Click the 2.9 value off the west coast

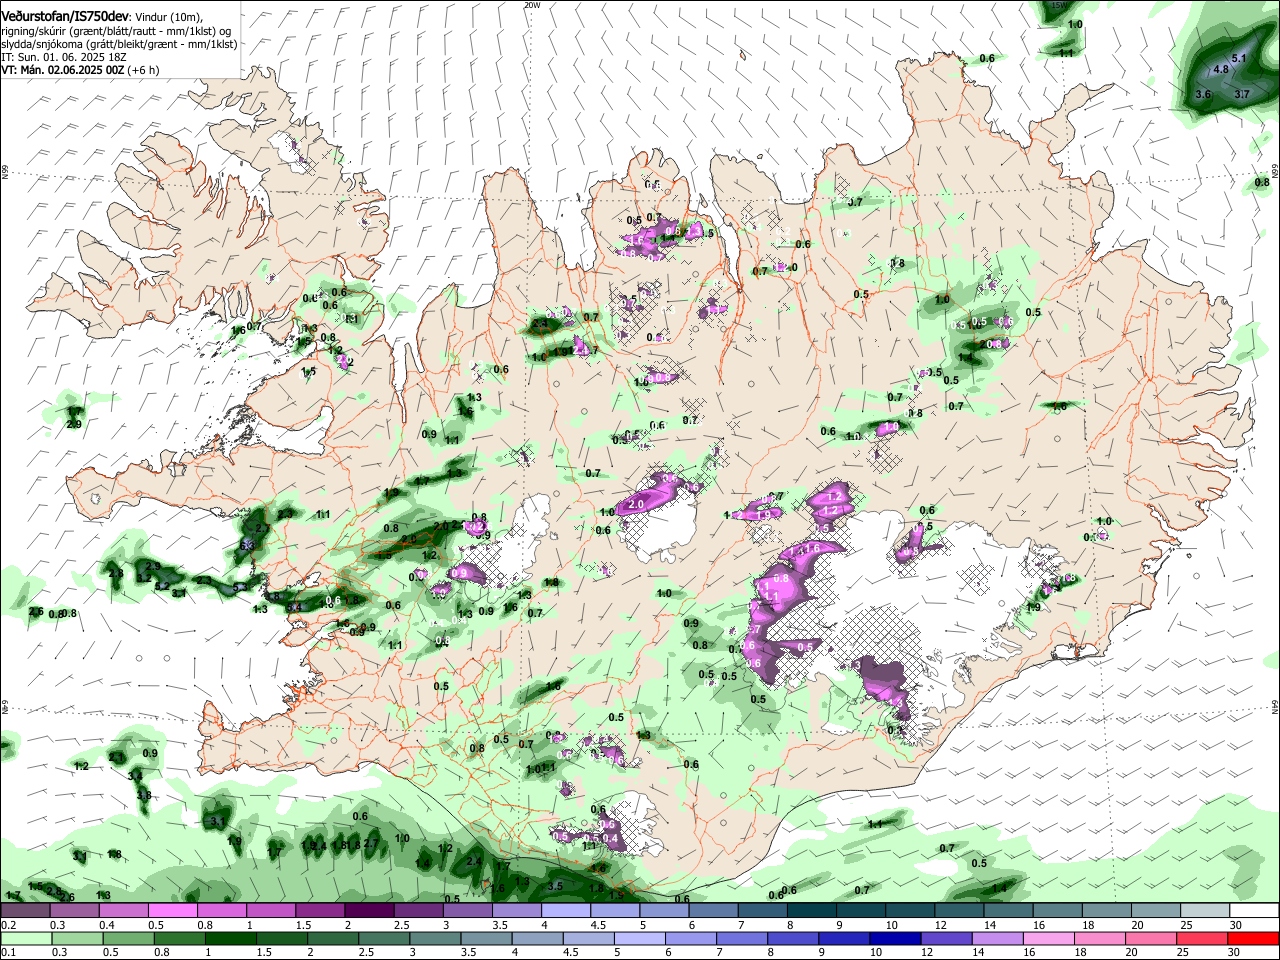pos(74,424)
